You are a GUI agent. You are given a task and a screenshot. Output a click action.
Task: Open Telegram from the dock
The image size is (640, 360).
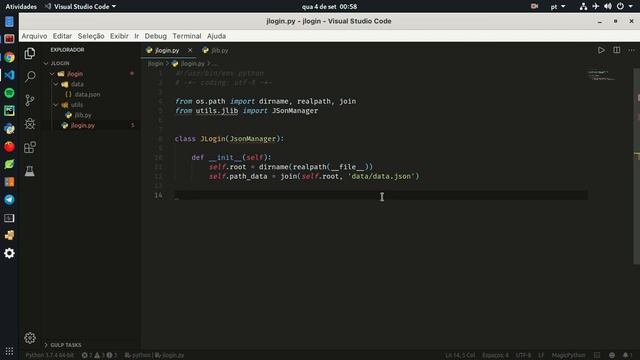point(9,200)
